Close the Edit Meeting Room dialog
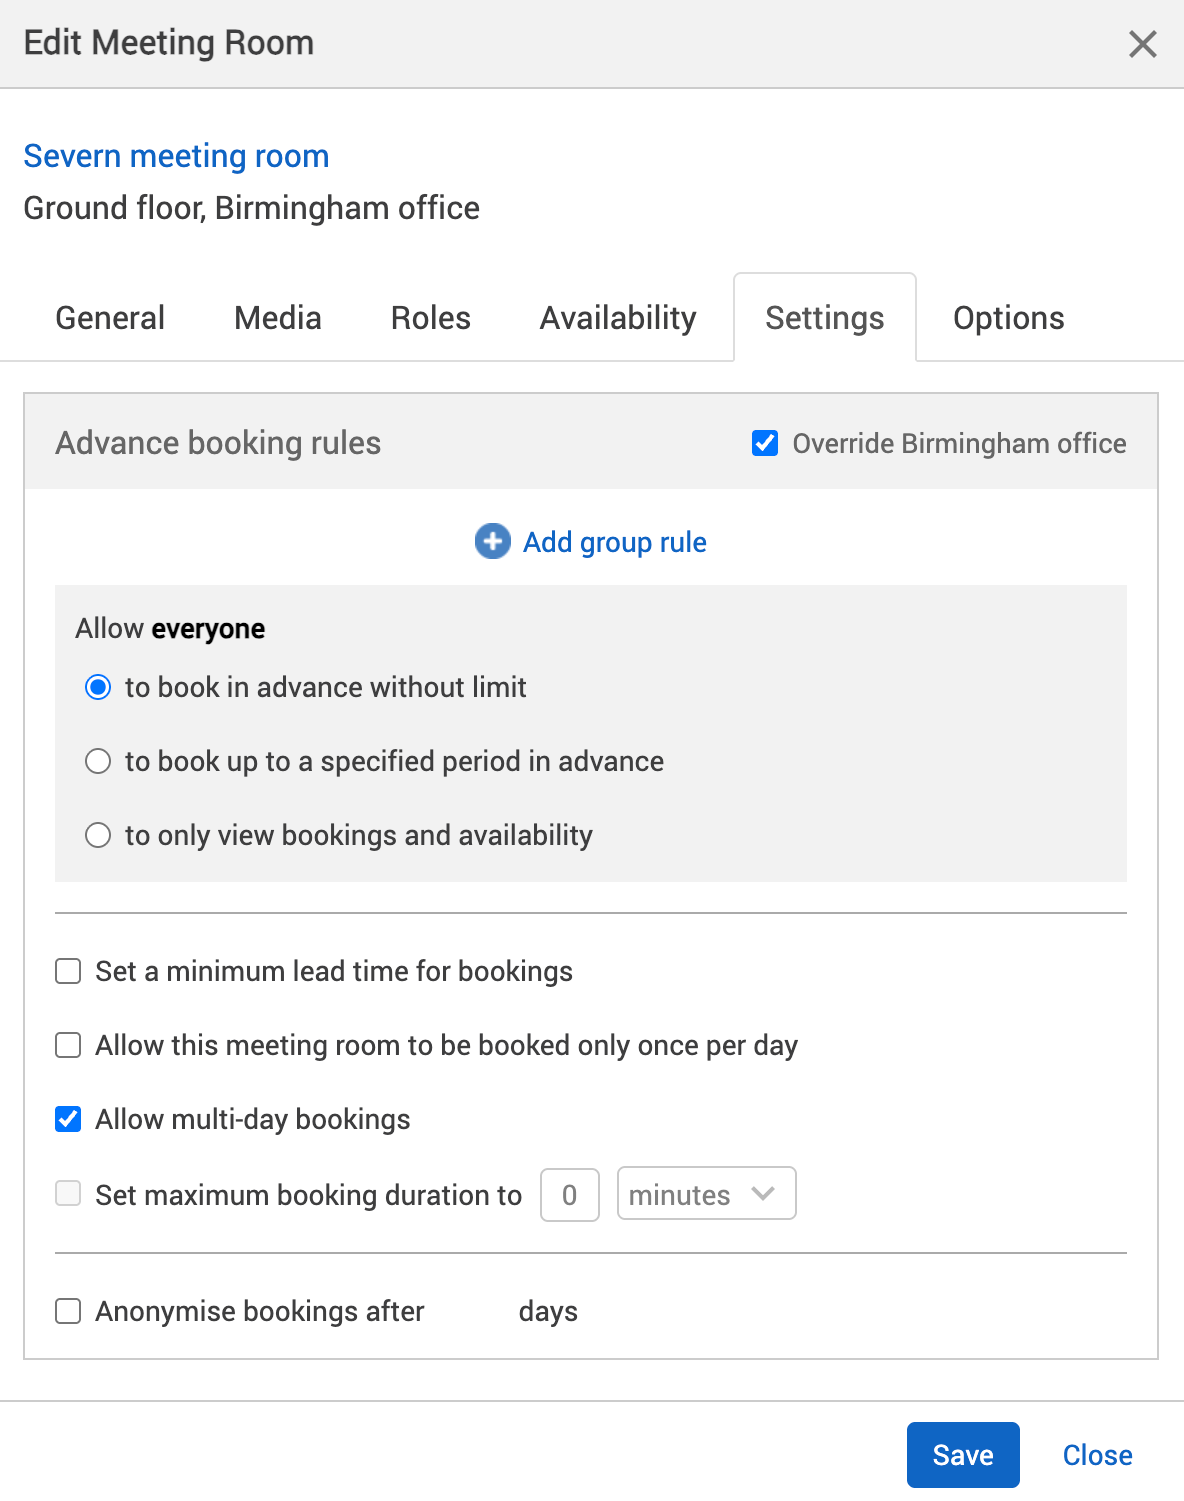This screenshot has width=1184, height=1501. pyautogui.click(x=1142, y=44)
